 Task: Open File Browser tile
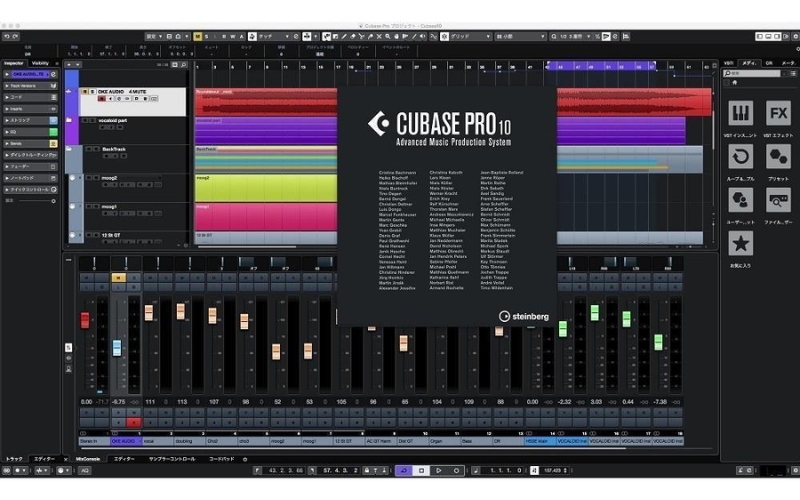coord(778,200)
